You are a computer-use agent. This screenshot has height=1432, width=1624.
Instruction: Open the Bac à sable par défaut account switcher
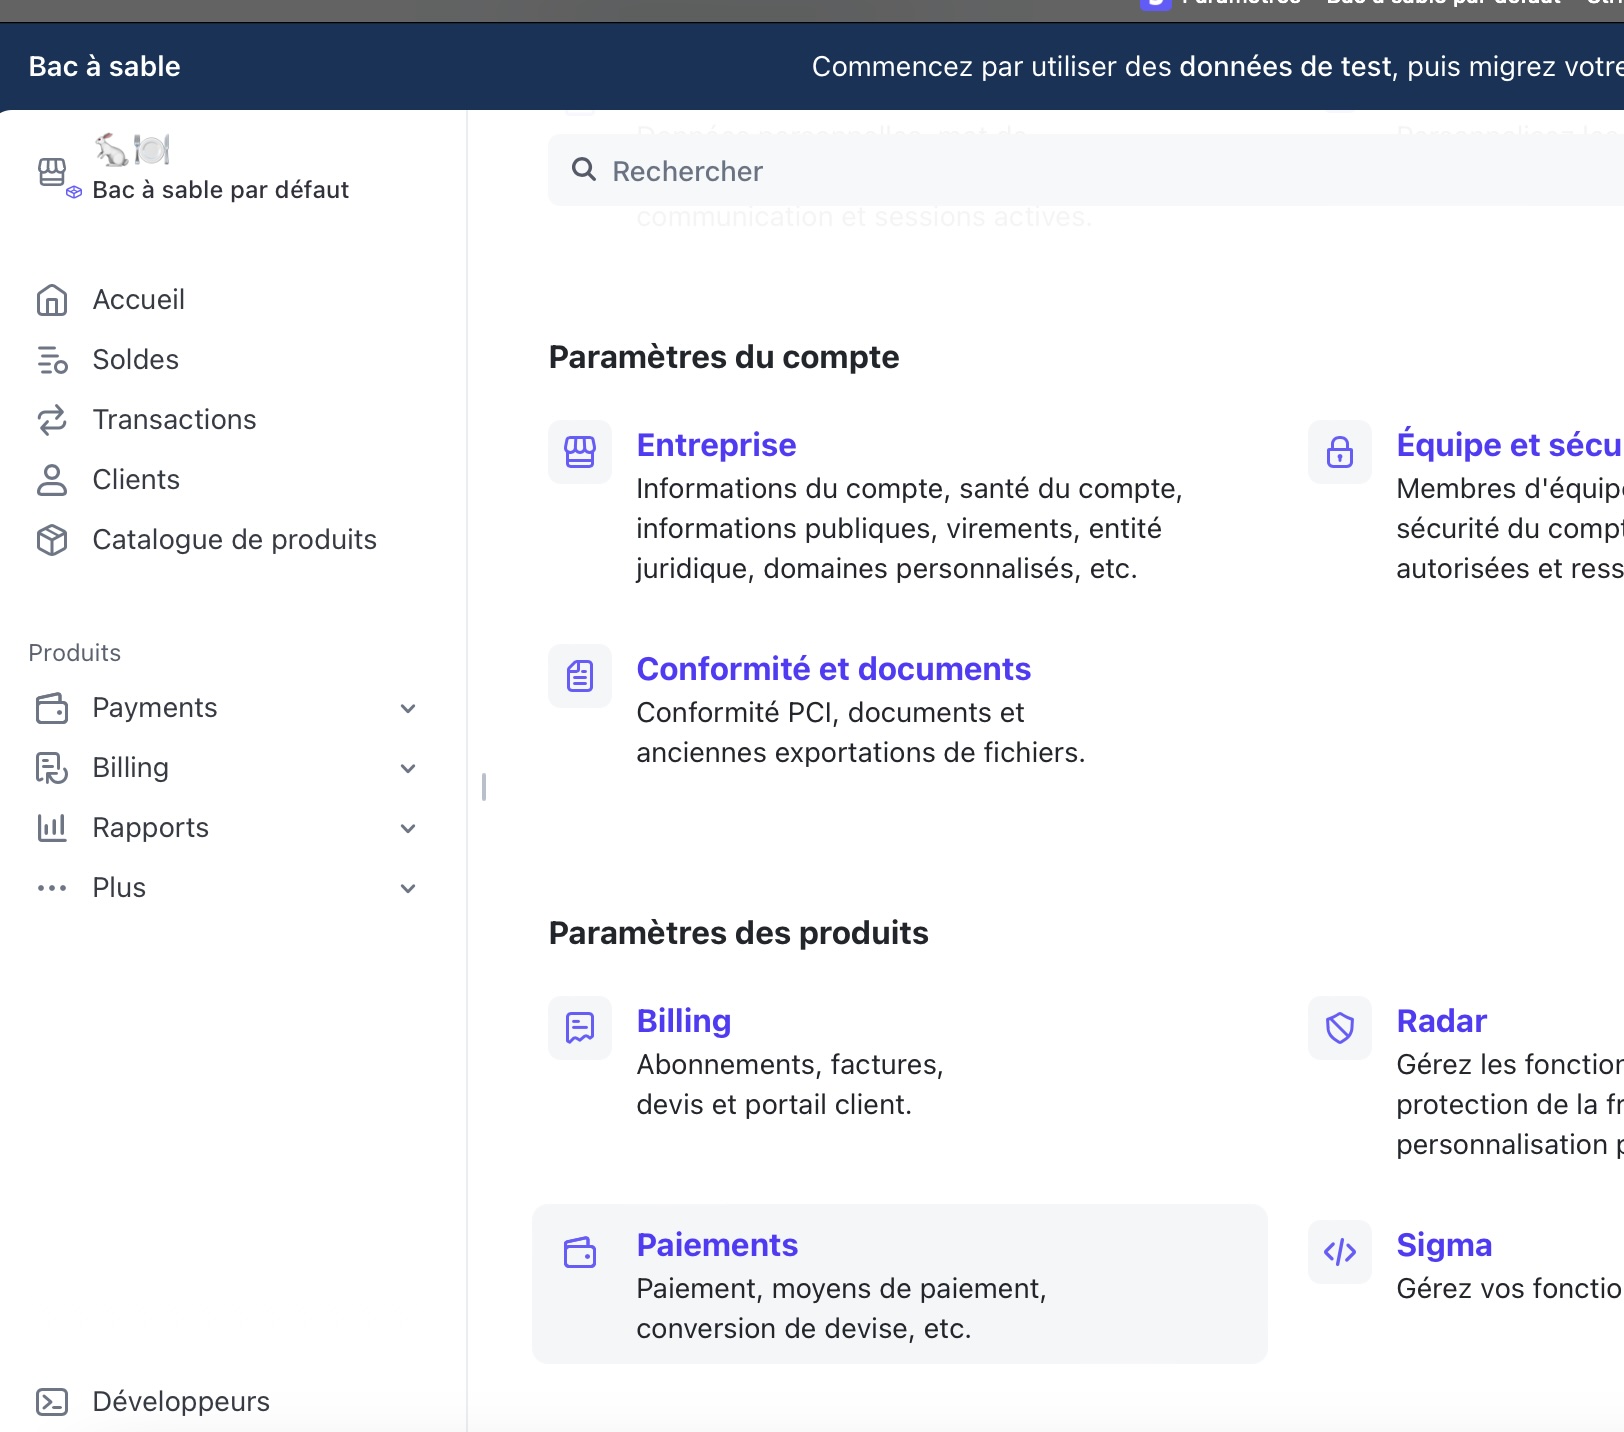(220, 190)
